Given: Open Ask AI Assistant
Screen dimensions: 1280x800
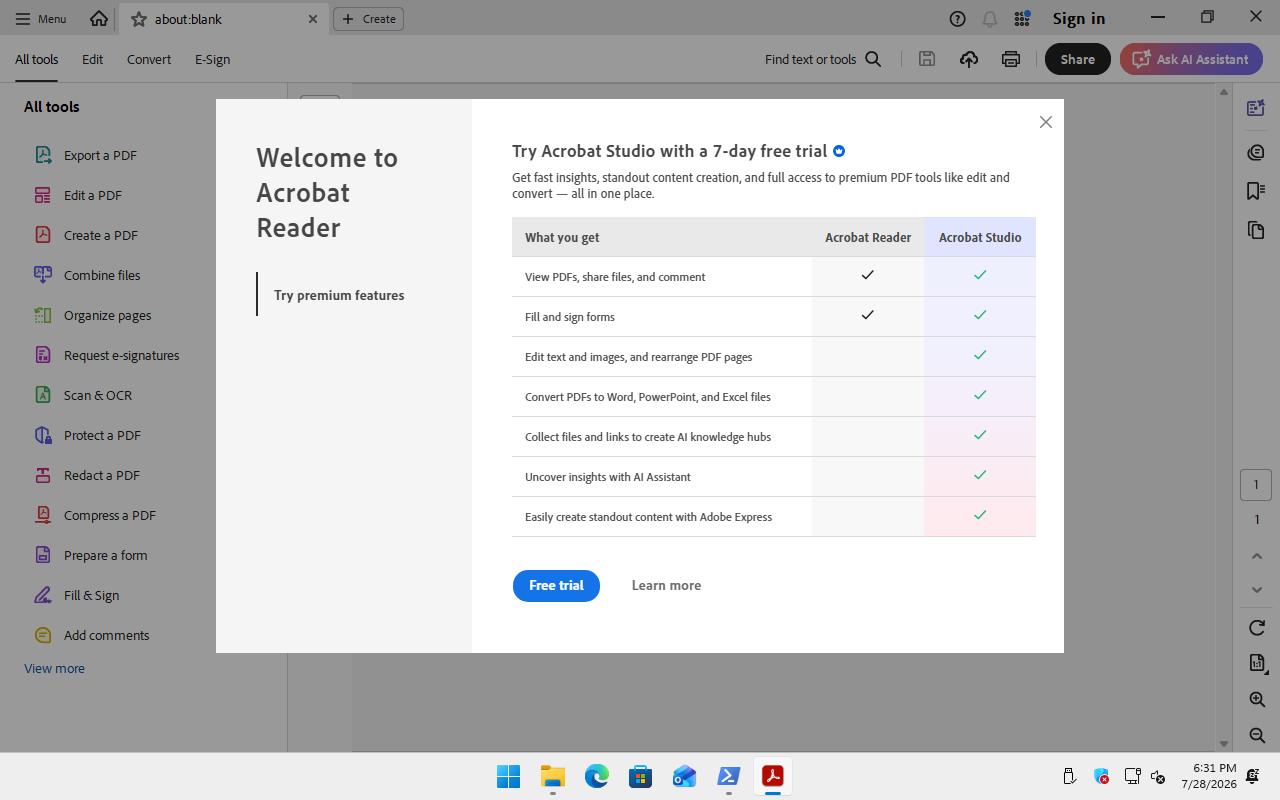Looking at the screenshot, I should pos(1191,59).
